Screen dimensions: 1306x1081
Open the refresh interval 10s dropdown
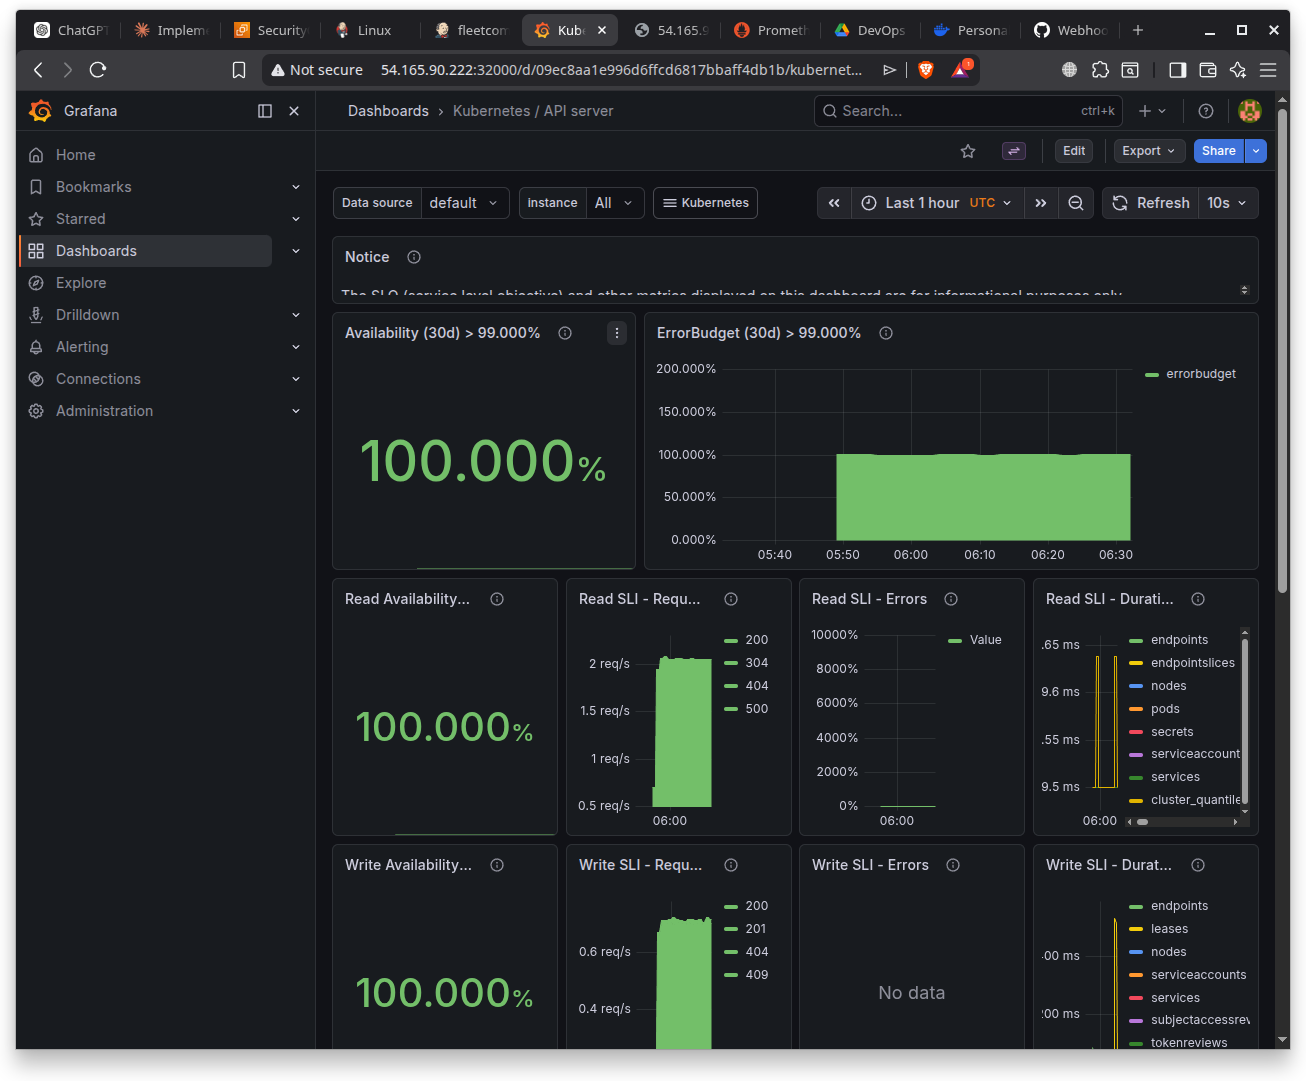pos(1227,203)
